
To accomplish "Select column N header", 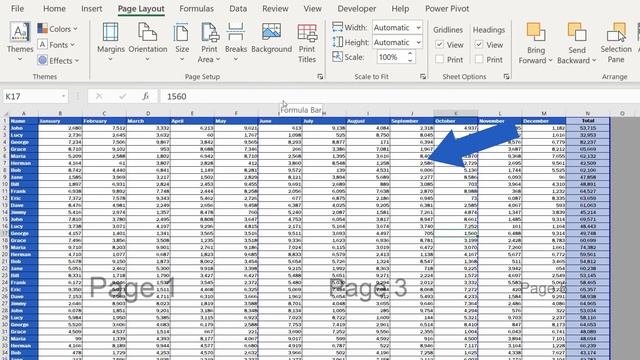I will pyautogui.click(x=588, y=113).
